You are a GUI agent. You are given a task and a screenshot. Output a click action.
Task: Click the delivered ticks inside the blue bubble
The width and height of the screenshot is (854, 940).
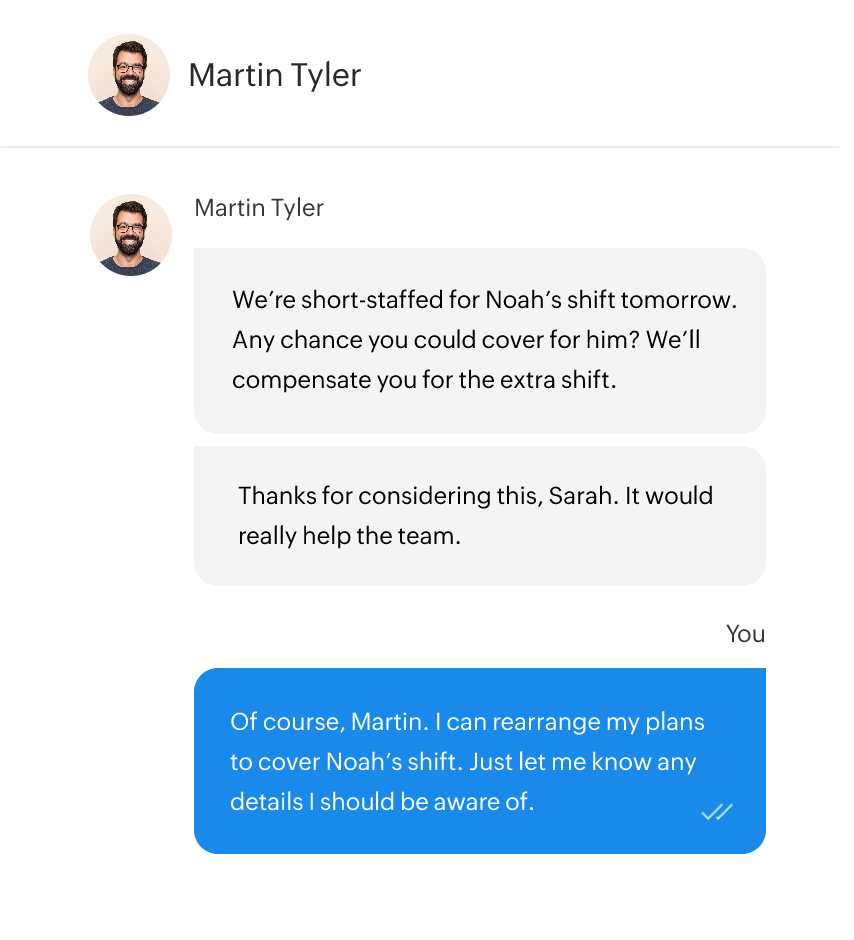pyautogui.click(x=716, y=813)
